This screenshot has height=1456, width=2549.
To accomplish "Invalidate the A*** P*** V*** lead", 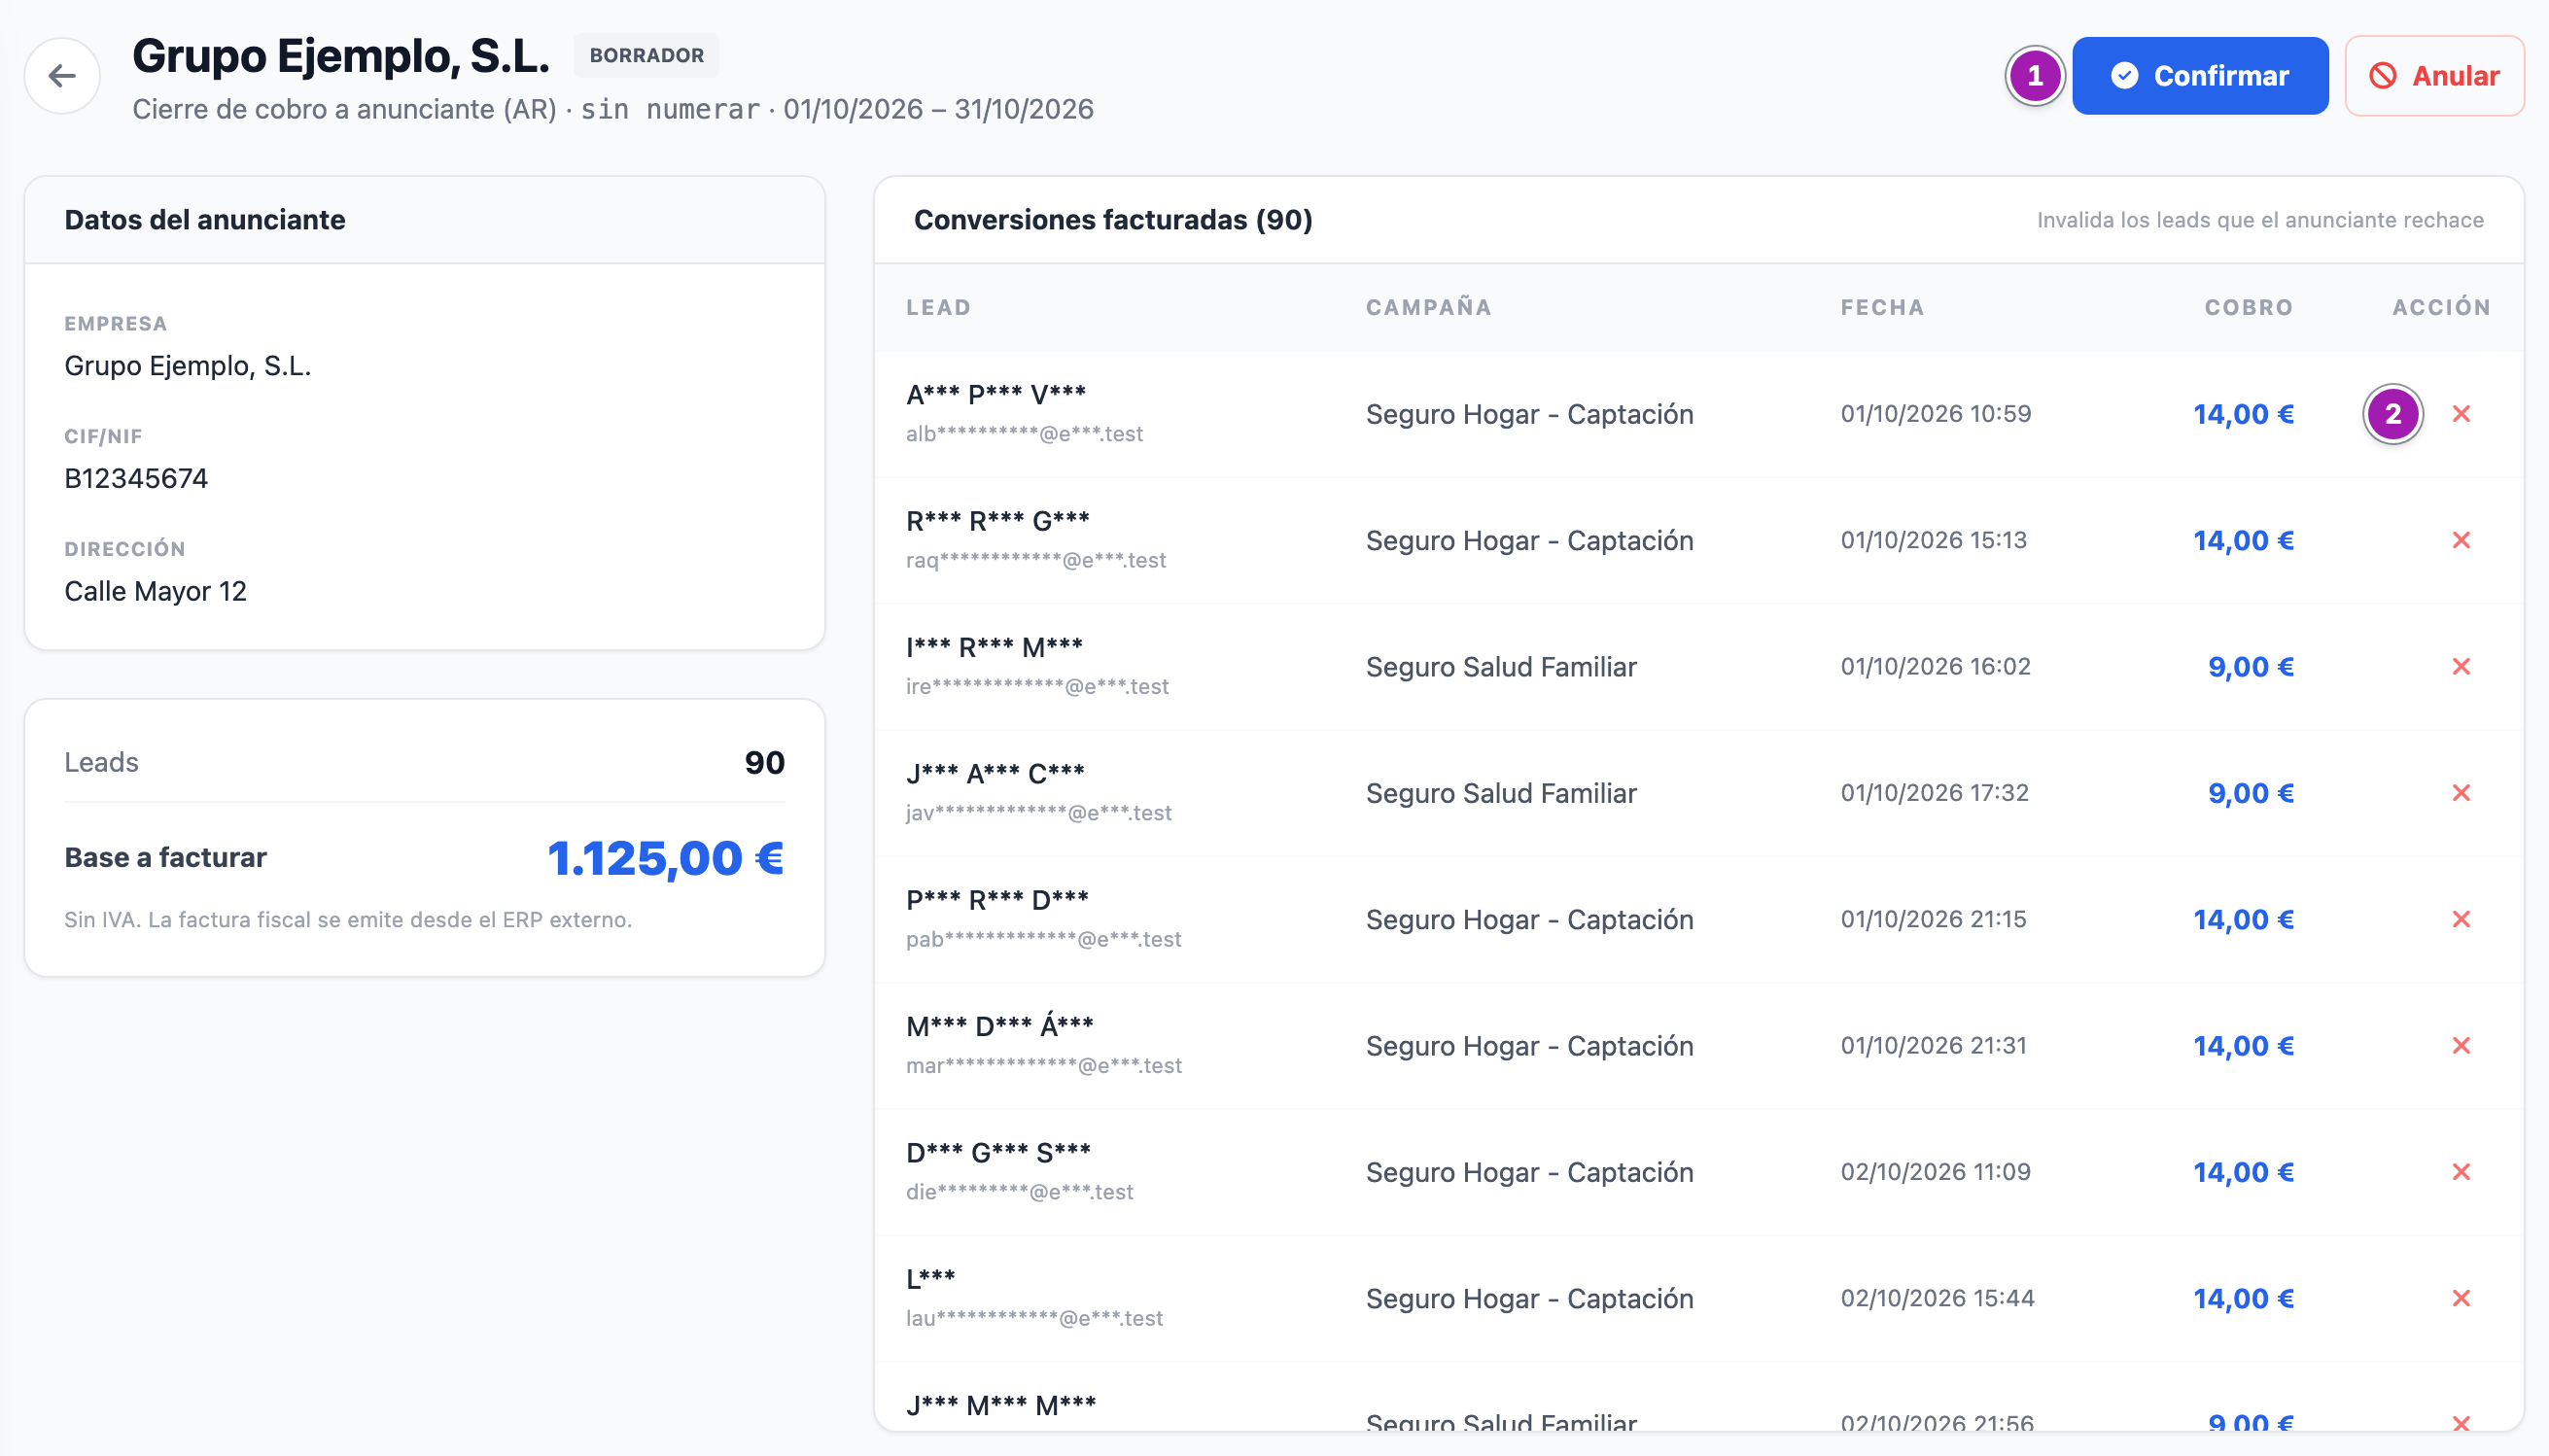I will point(2461,414).
